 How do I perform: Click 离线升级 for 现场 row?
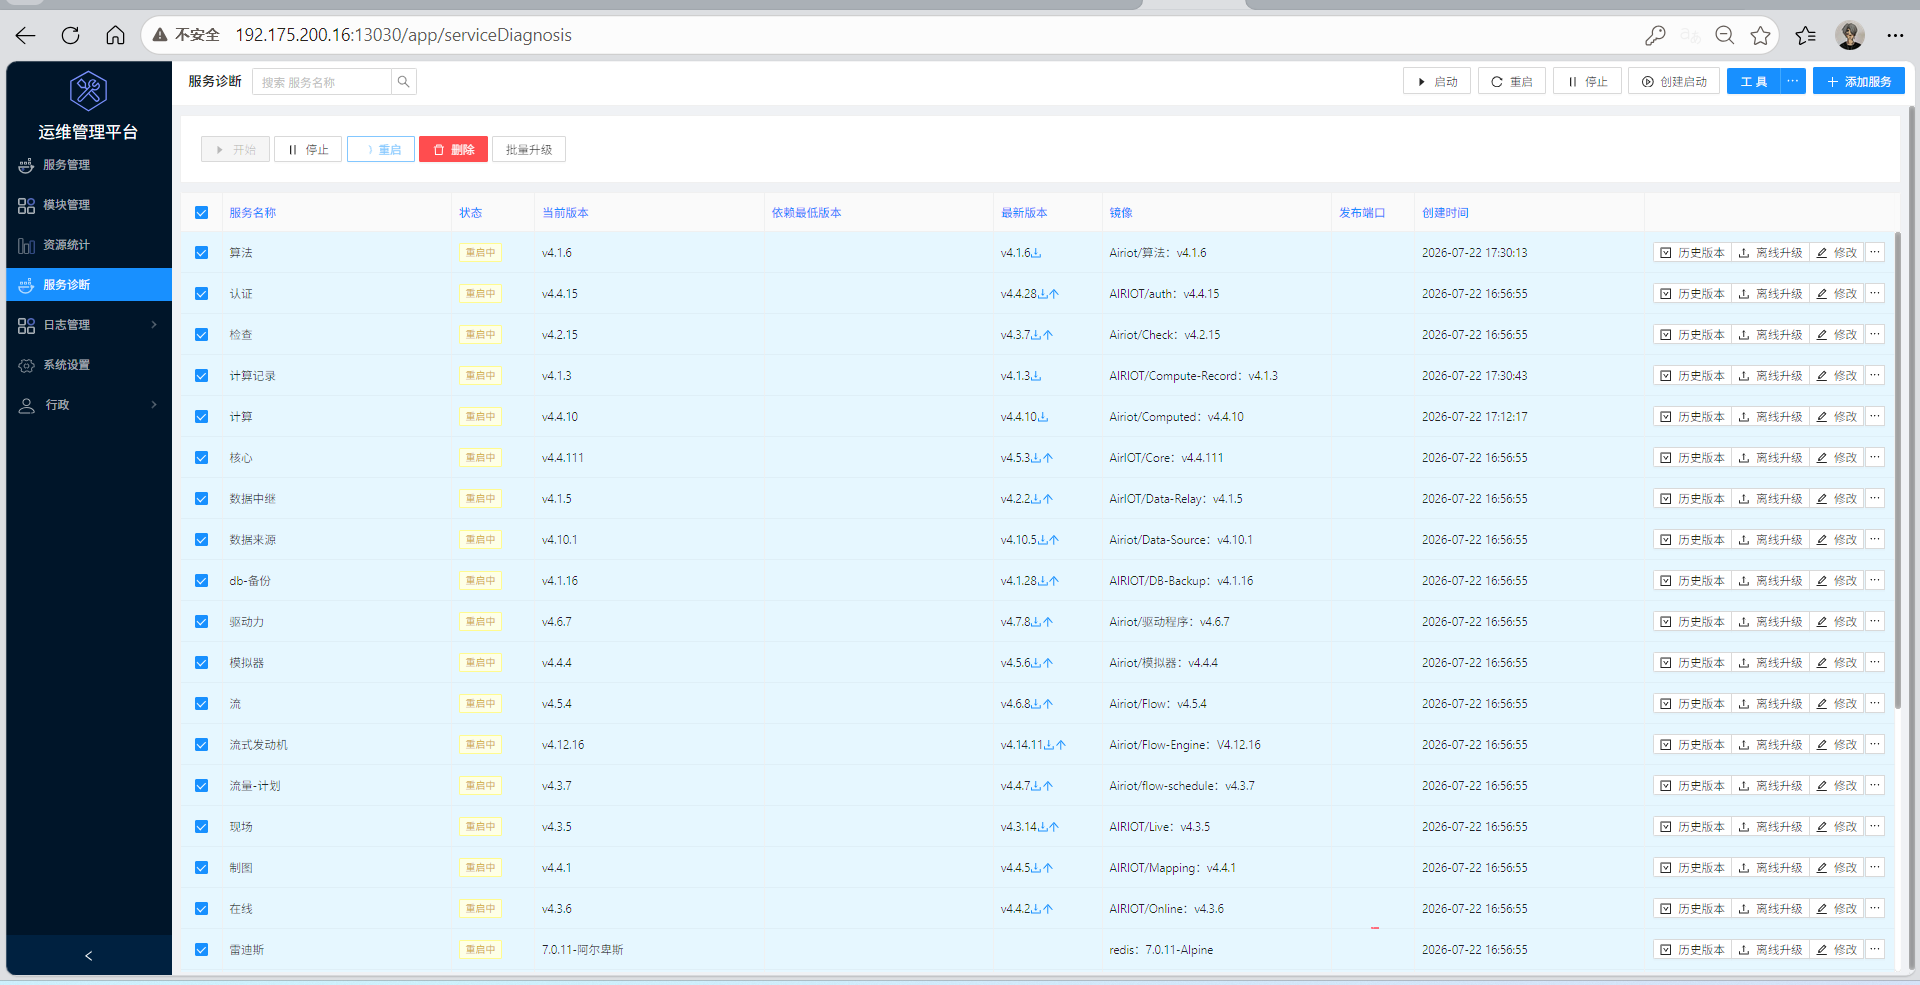pos(1770,827)
